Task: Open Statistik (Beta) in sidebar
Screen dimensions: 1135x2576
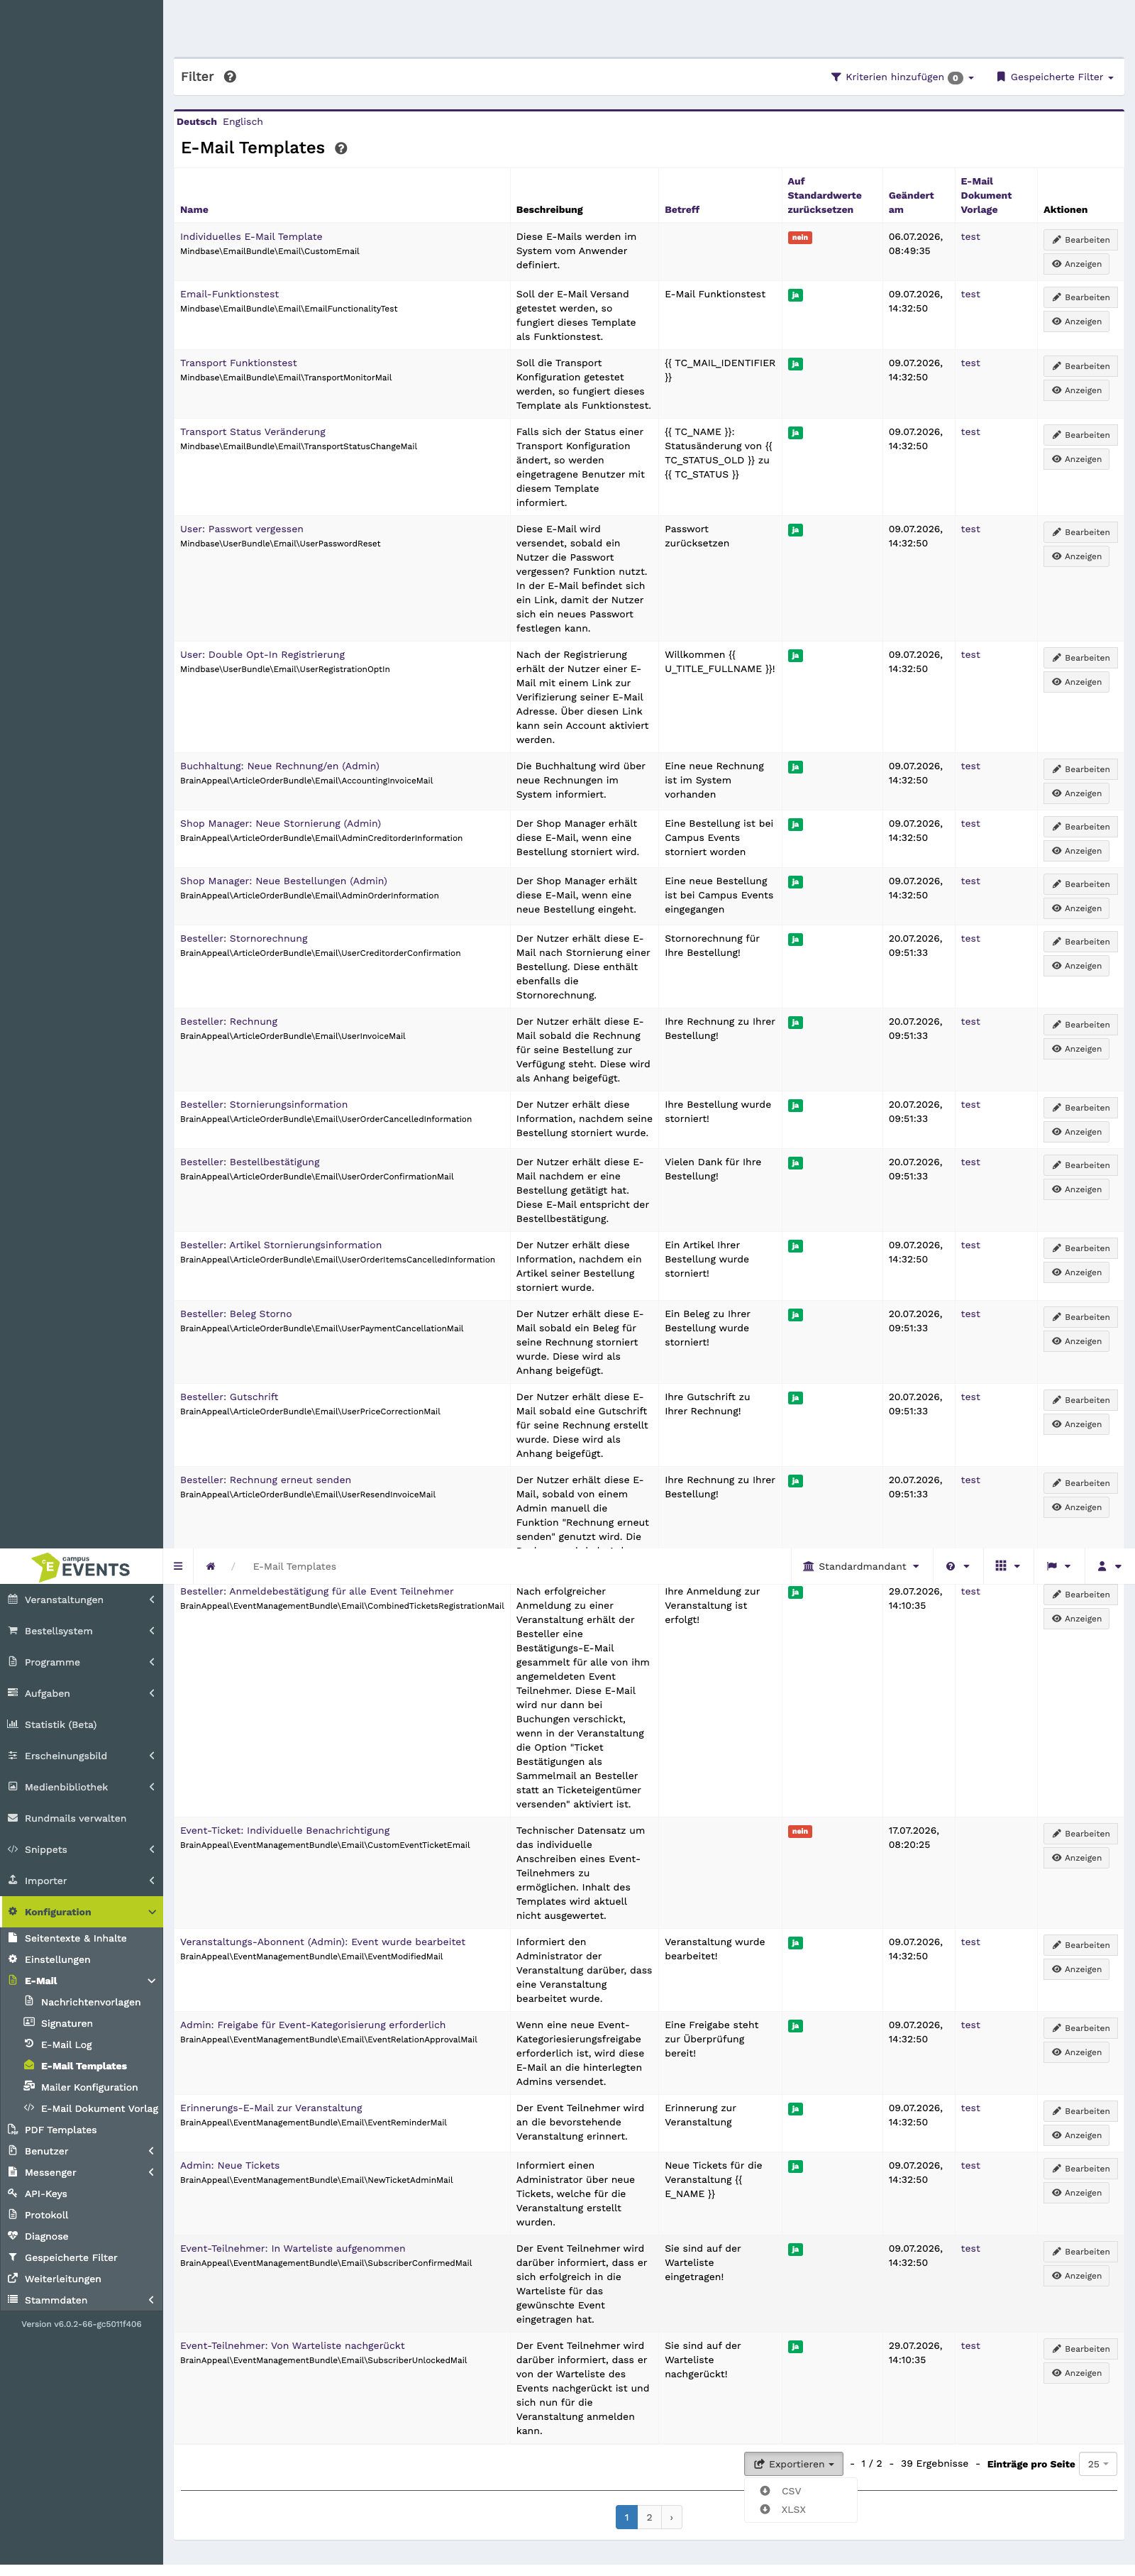Action: pos(60,1725)
